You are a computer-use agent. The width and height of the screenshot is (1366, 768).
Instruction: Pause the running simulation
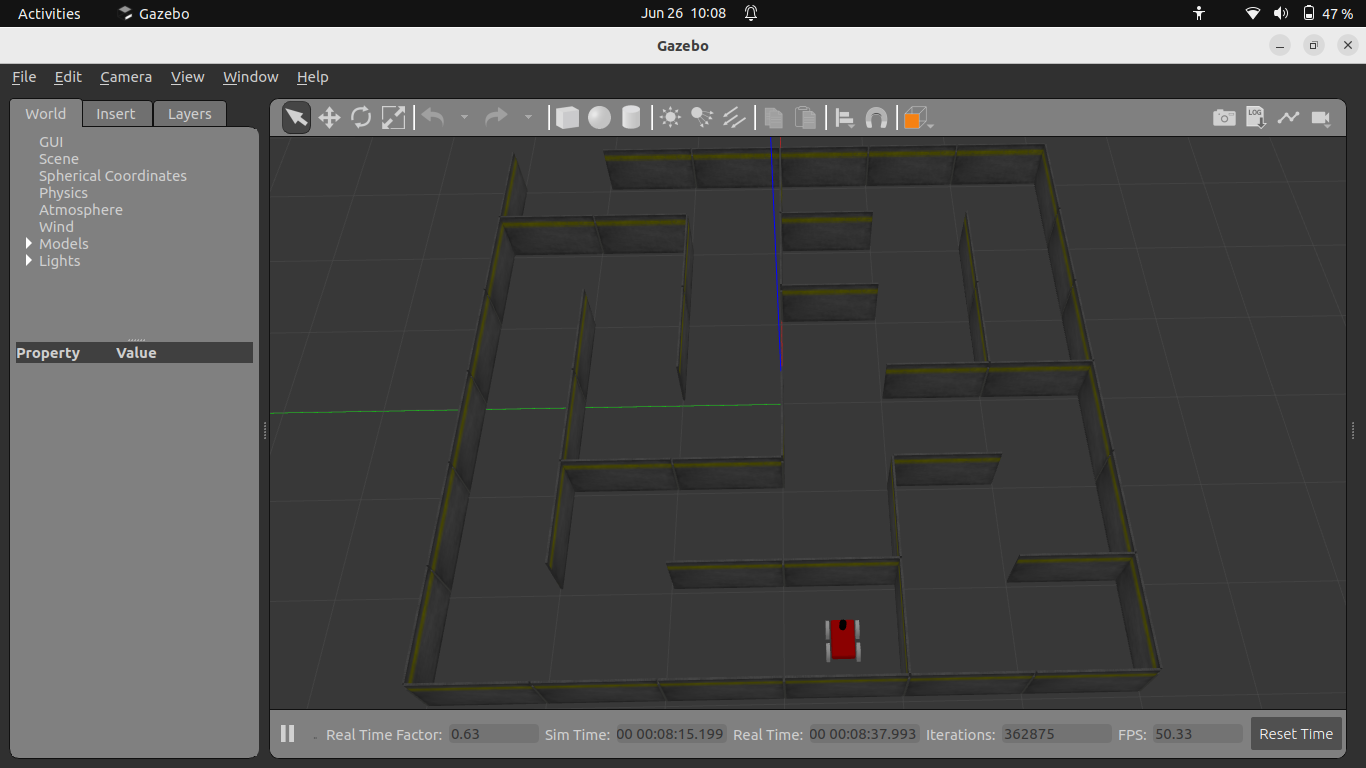click(287, 733)
